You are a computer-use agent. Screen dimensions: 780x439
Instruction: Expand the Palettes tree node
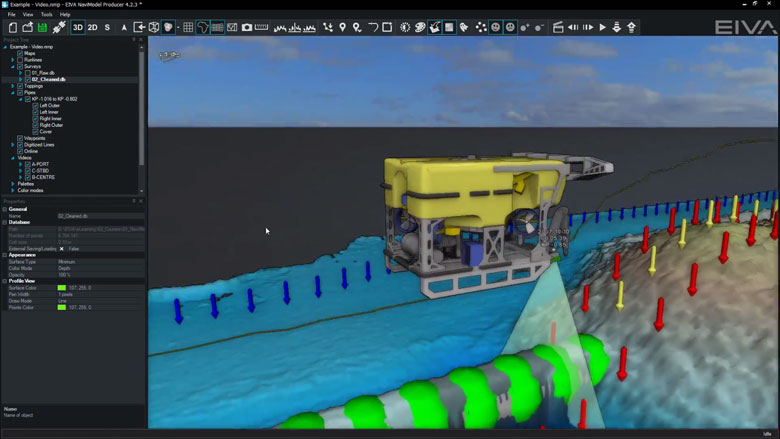13,183
